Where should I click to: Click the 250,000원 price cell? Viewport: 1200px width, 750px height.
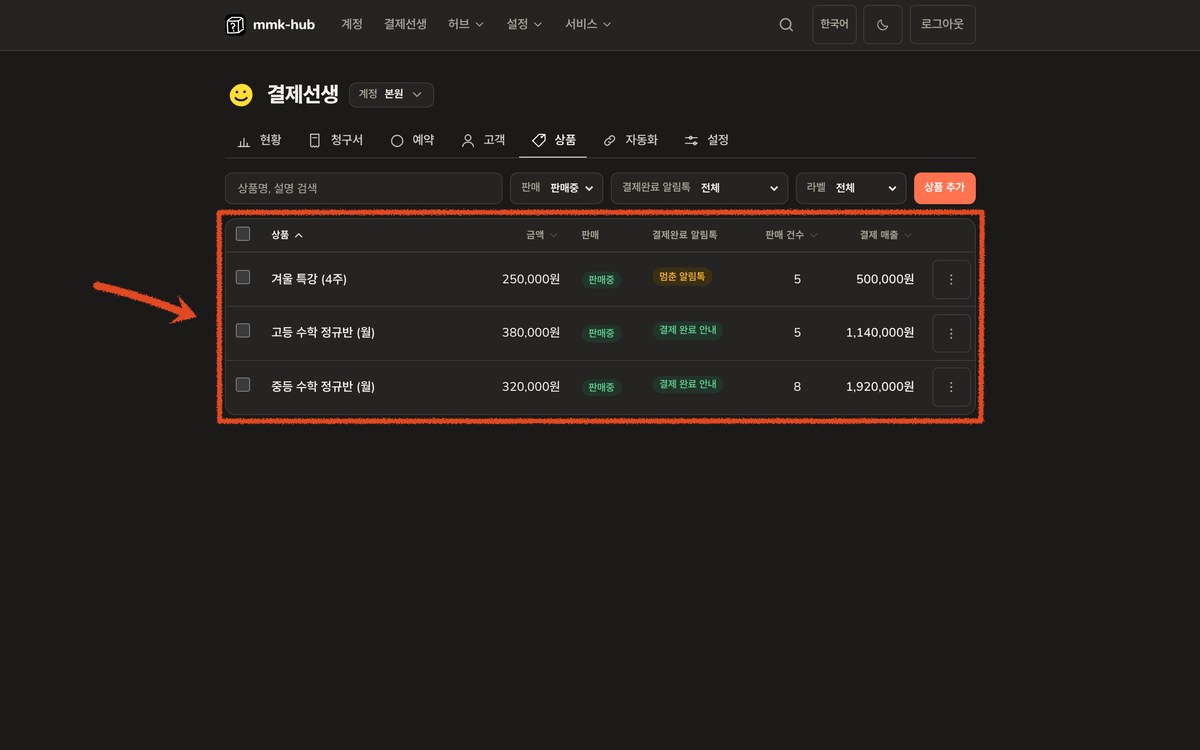point(531,279)
